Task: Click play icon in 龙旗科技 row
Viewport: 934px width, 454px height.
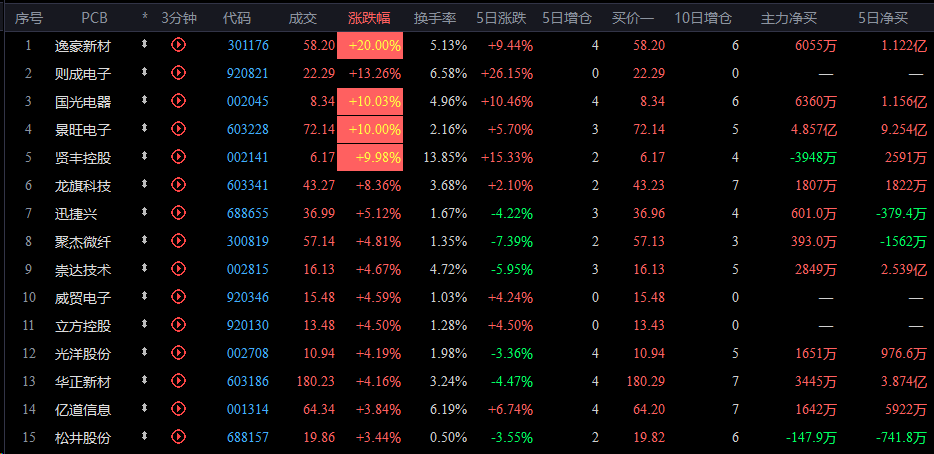Action: (x=179, y=185)
